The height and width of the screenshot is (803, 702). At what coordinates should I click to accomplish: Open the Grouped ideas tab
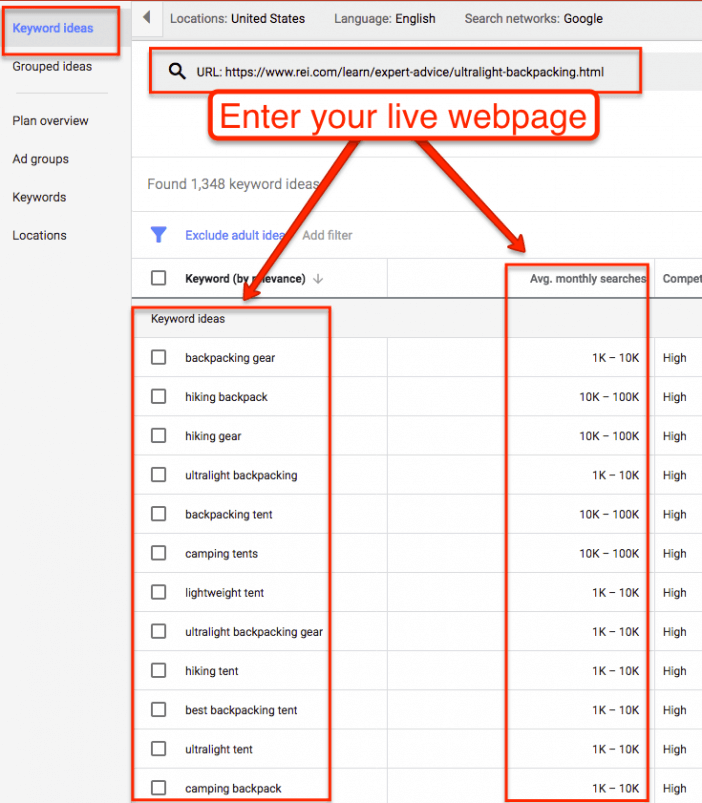(x=52, y=67)
